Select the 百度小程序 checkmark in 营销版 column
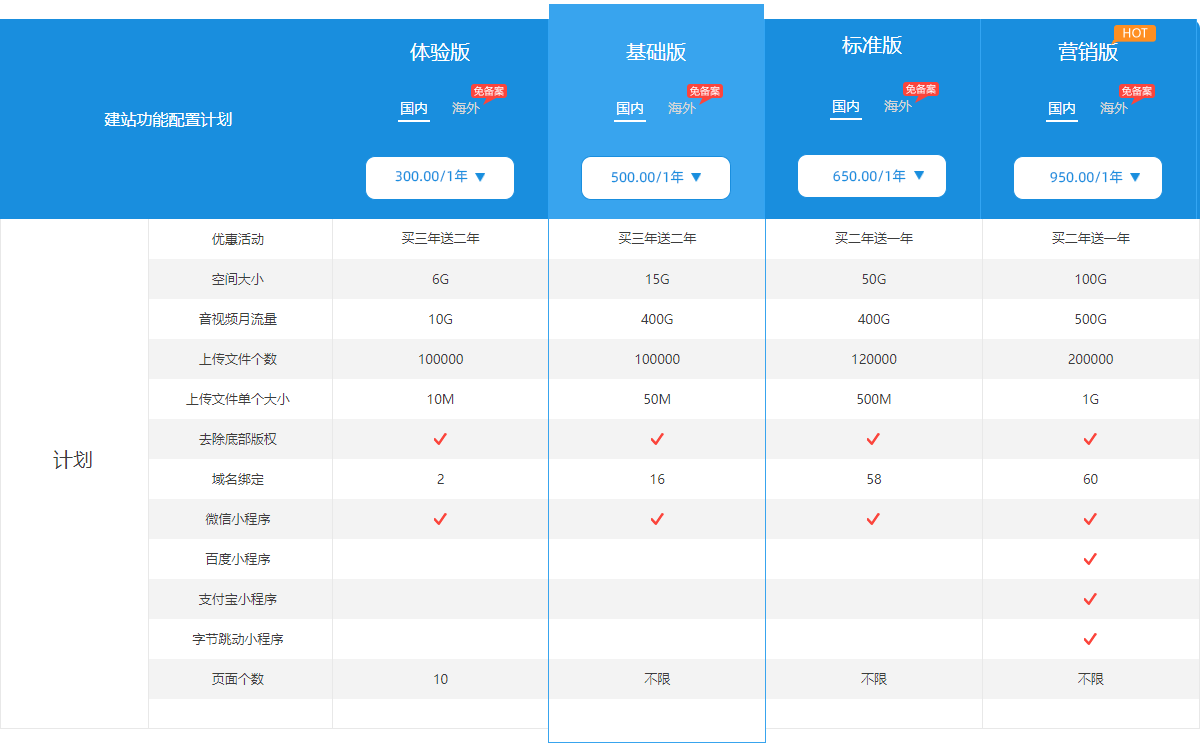The height and width of the screenshot is (746, 1200). [1089, 559]
